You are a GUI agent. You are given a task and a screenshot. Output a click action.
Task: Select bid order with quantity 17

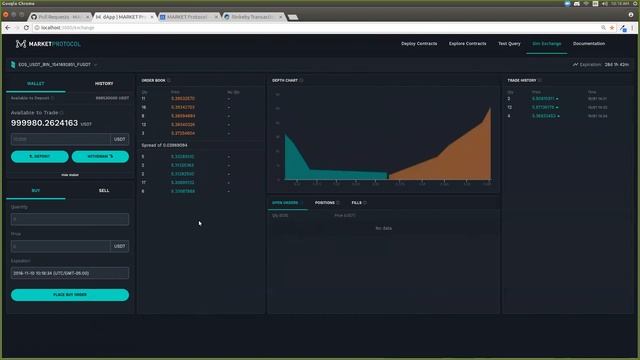[201, 182]
